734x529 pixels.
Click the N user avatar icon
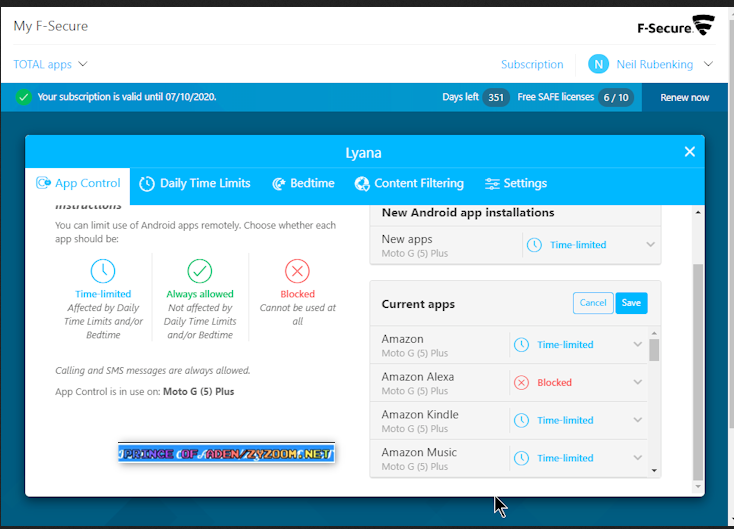coord(598,64)
